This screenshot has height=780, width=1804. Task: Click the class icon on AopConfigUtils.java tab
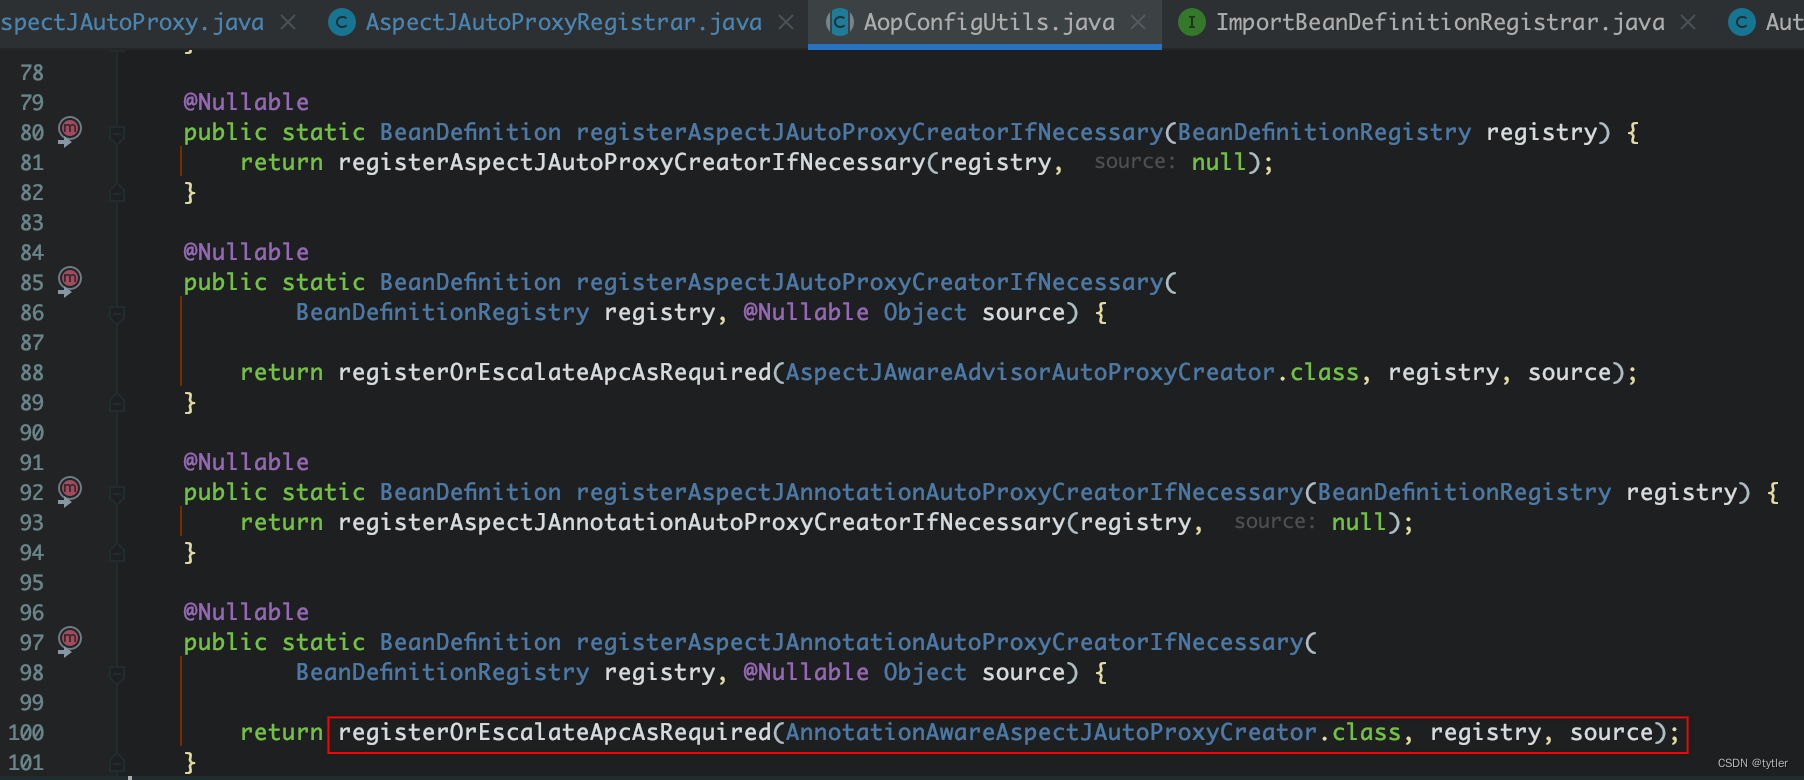pyautogui.click(x=840, y=22)
